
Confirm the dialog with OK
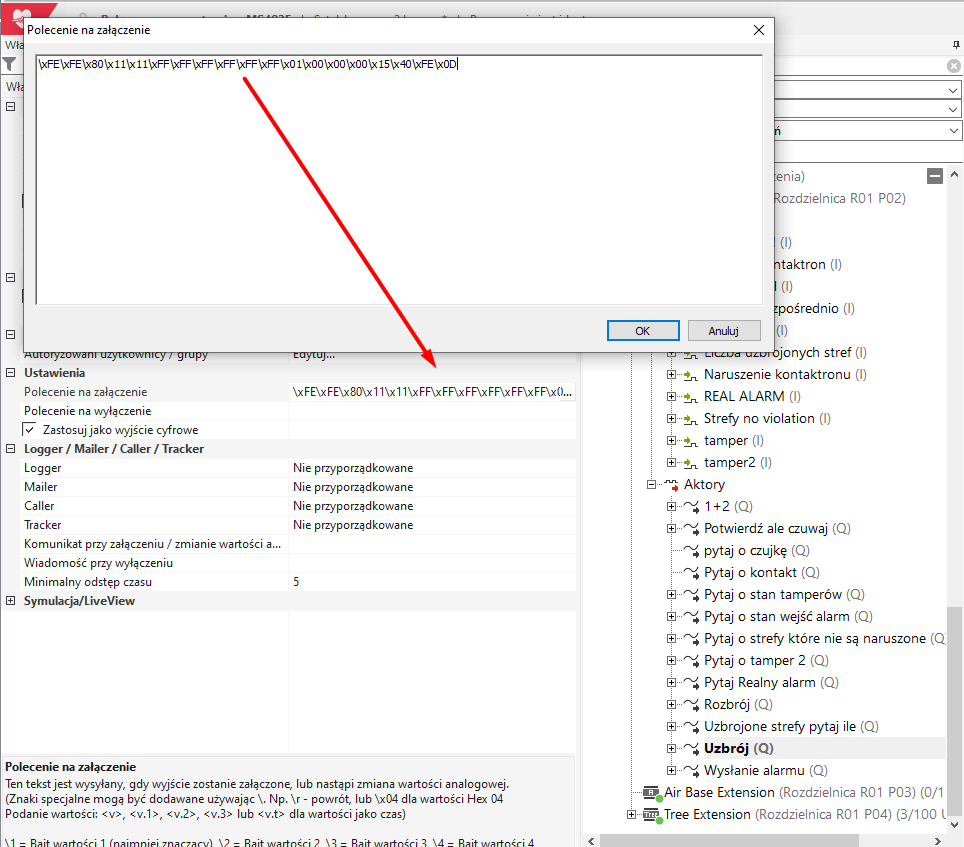(x=642, y=330)
